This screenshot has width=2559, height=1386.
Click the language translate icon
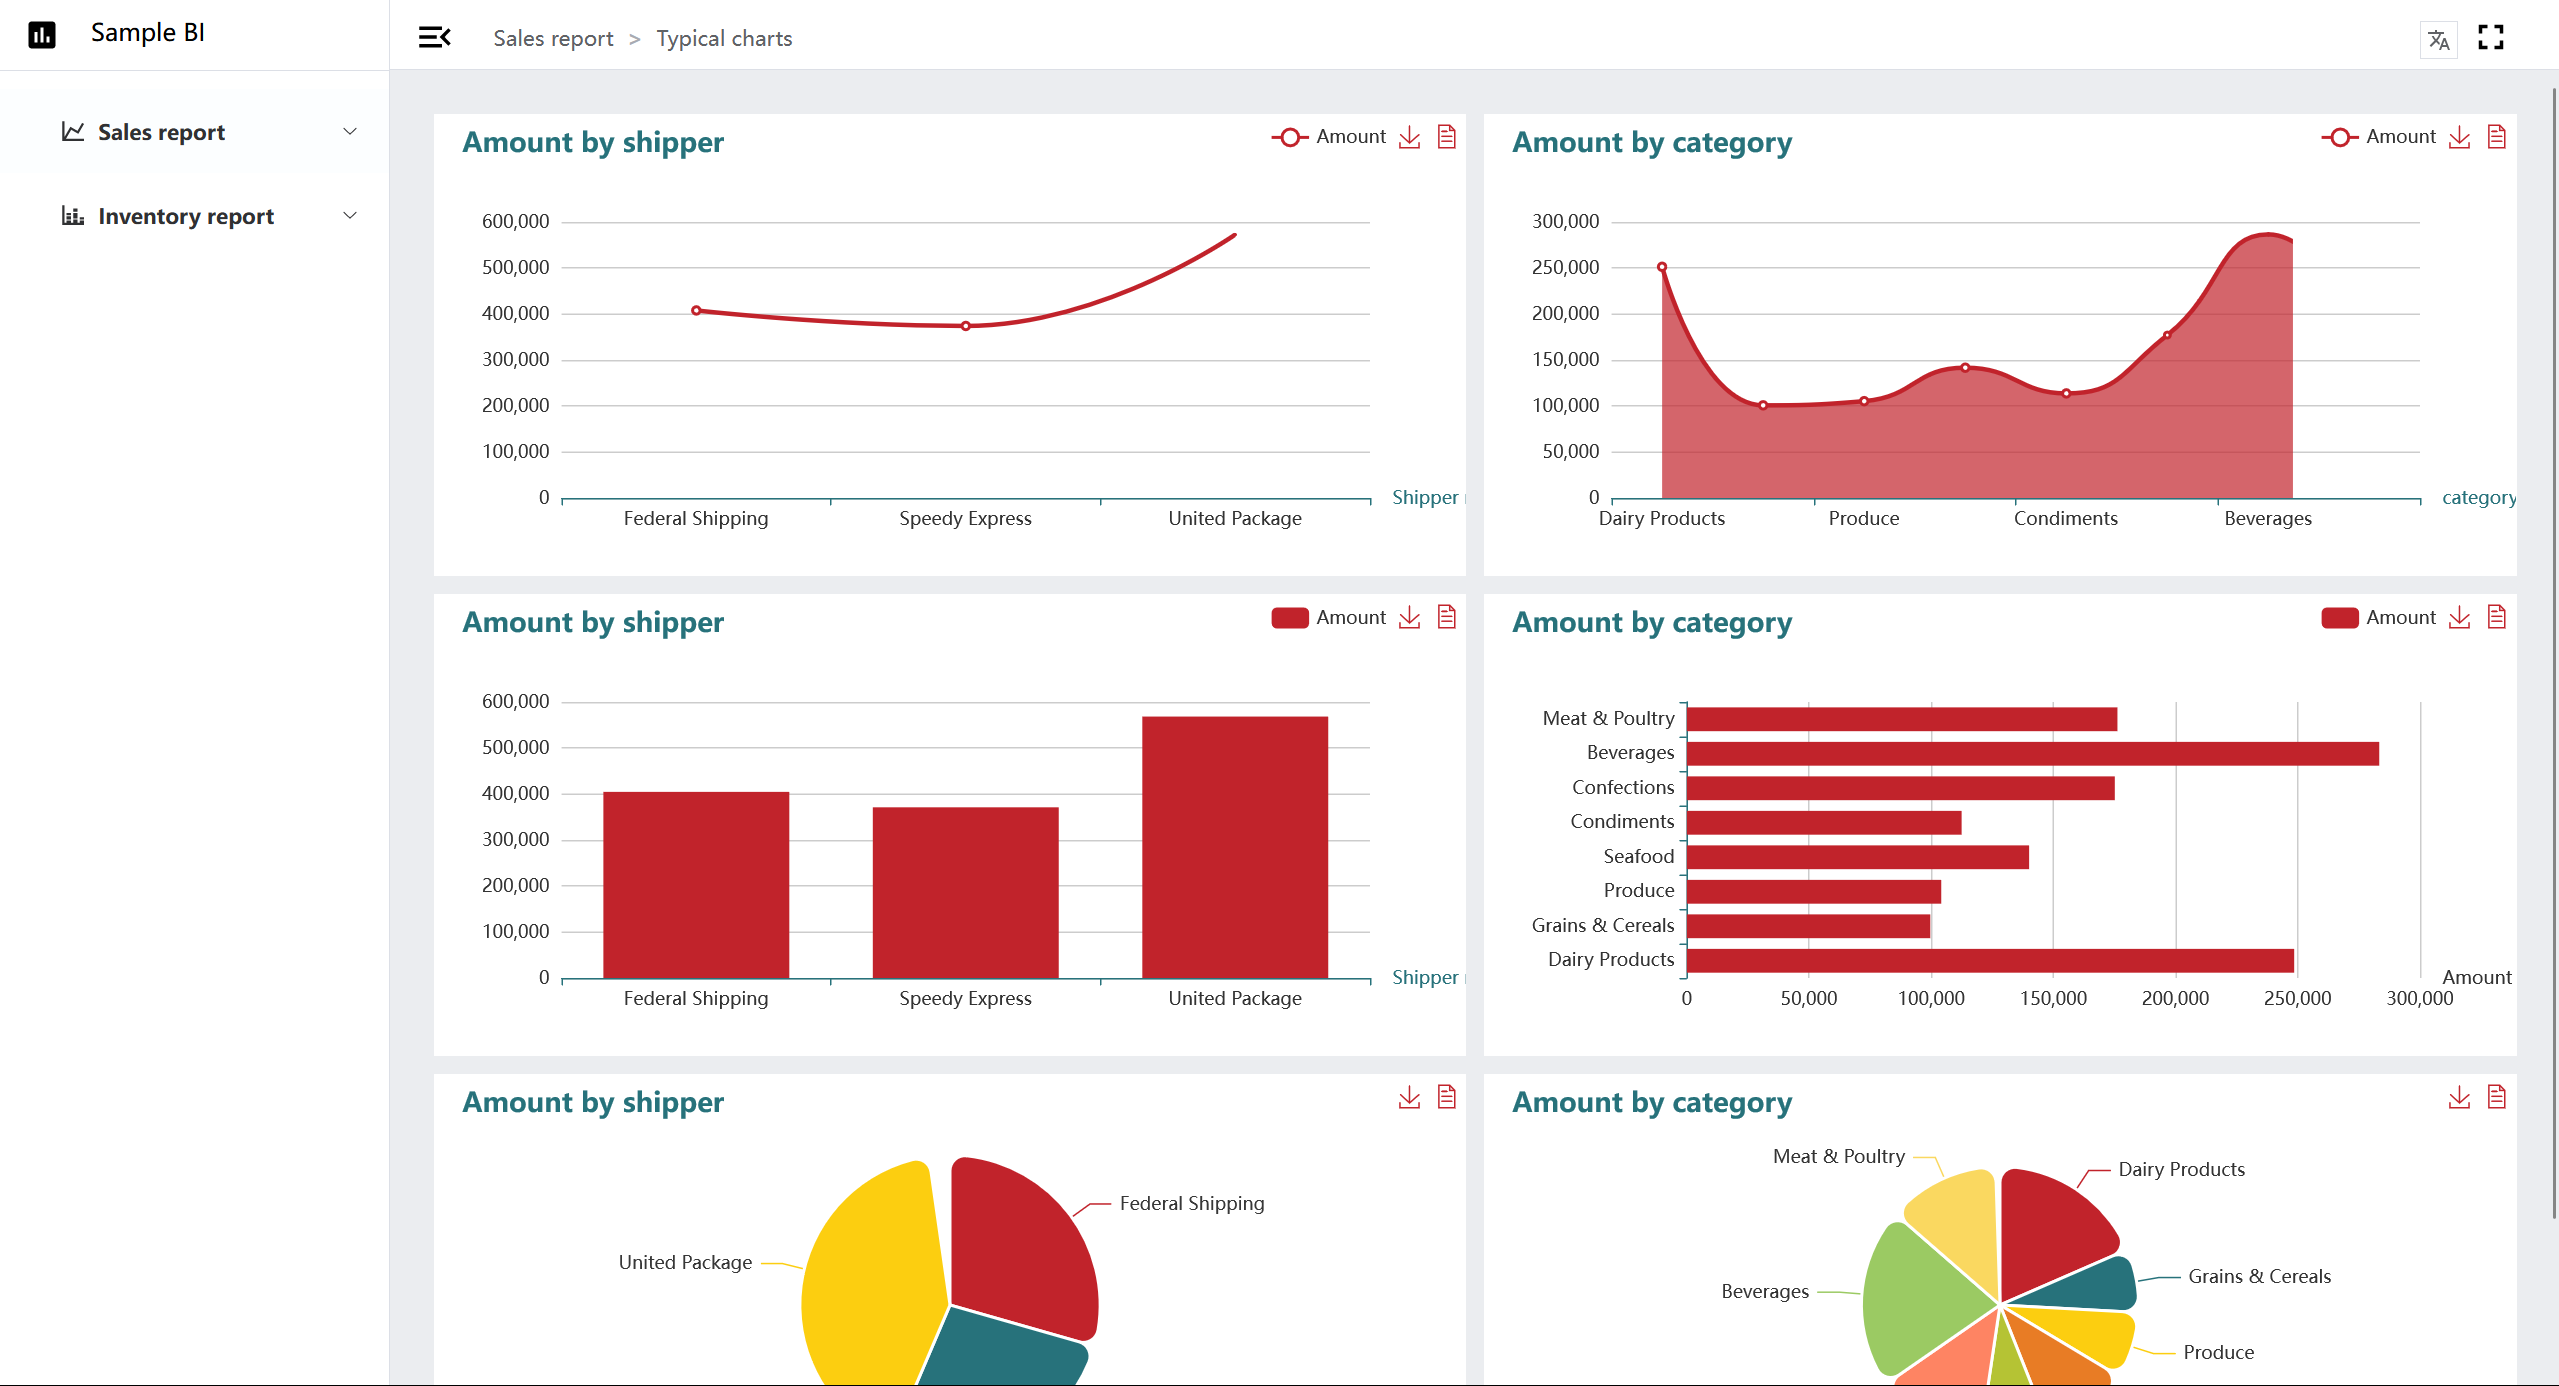point(2438,40)
